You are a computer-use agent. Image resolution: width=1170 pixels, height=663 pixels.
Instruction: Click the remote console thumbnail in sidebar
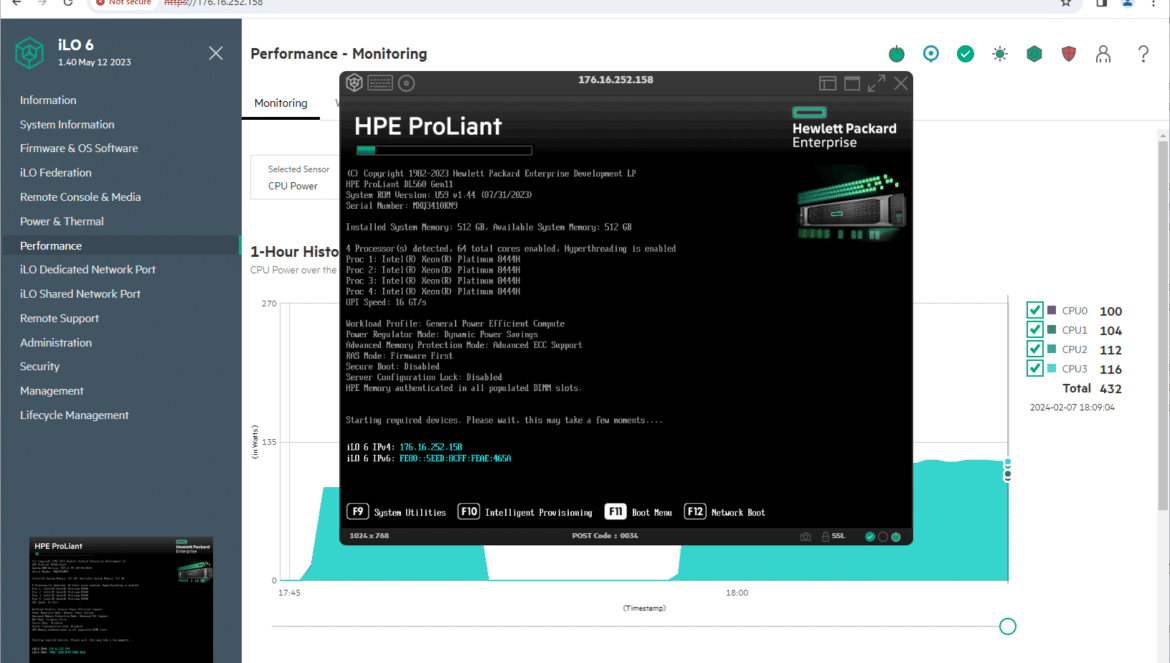121,600
